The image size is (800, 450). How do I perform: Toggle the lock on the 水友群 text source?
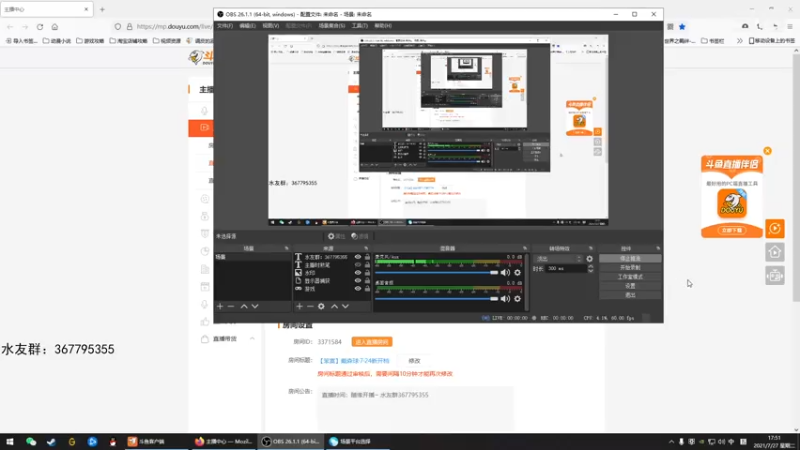click(x=367, y=257)
